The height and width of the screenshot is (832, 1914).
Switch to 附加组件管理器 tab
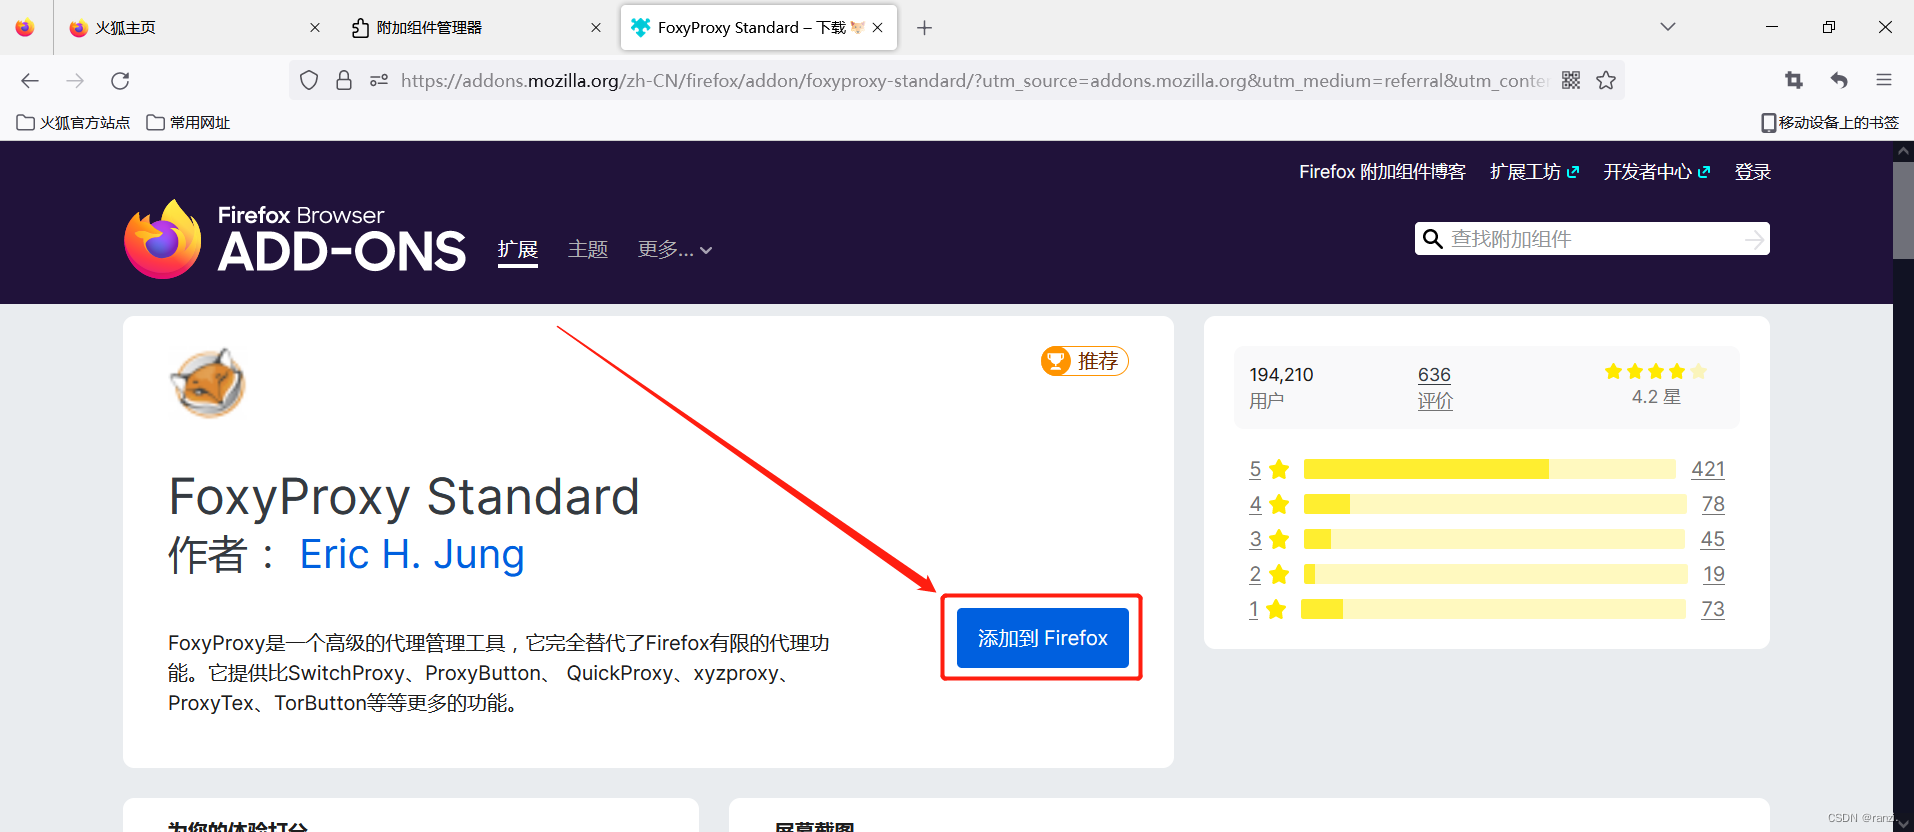coord(476,28)
